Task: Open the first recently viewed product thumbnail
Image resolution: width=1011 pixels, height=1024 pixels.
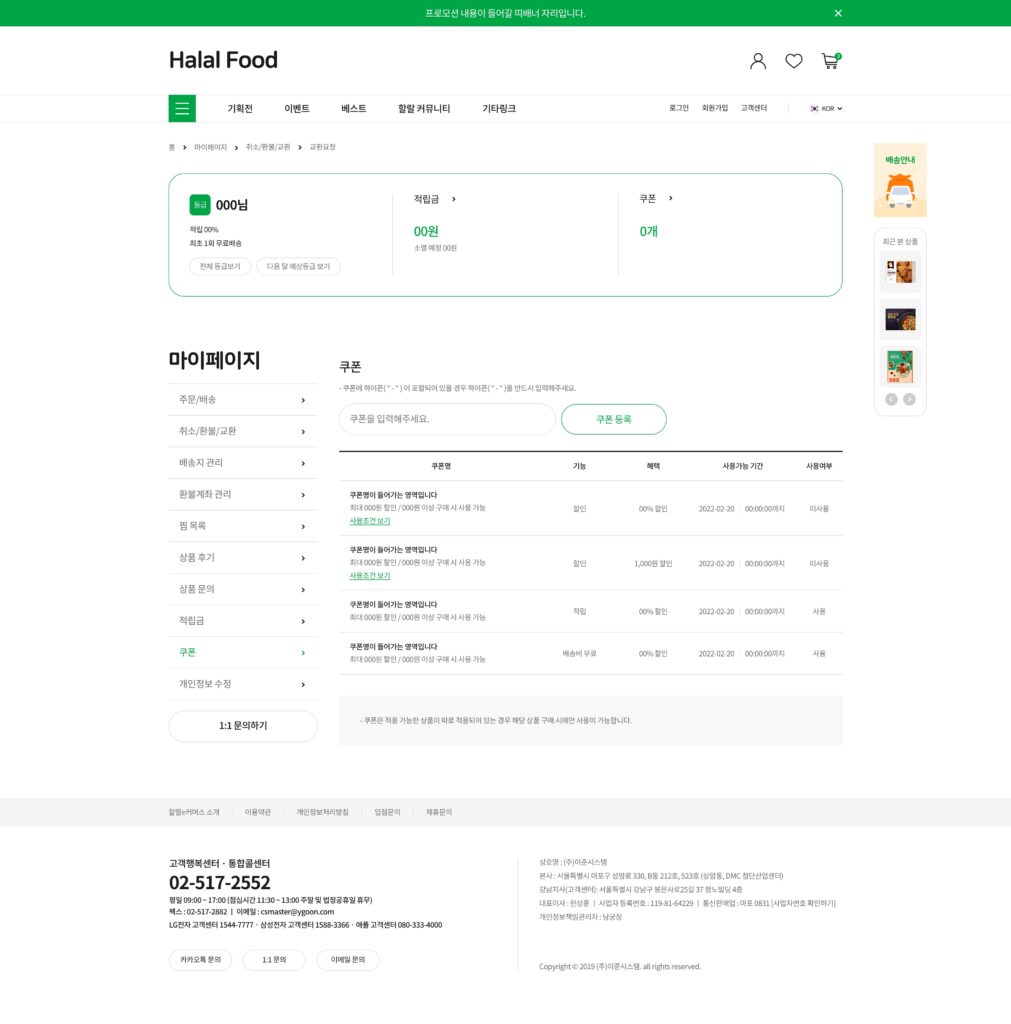Action: pos(900,272)
